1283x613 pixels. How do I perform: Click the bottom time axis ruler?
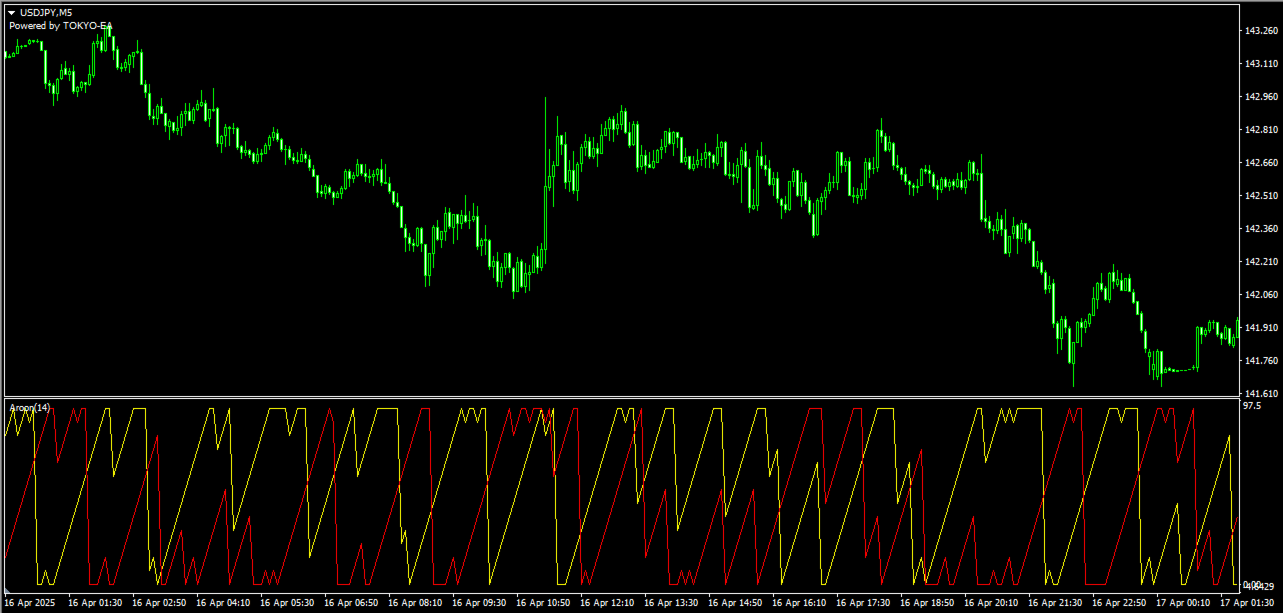point(640,603)
